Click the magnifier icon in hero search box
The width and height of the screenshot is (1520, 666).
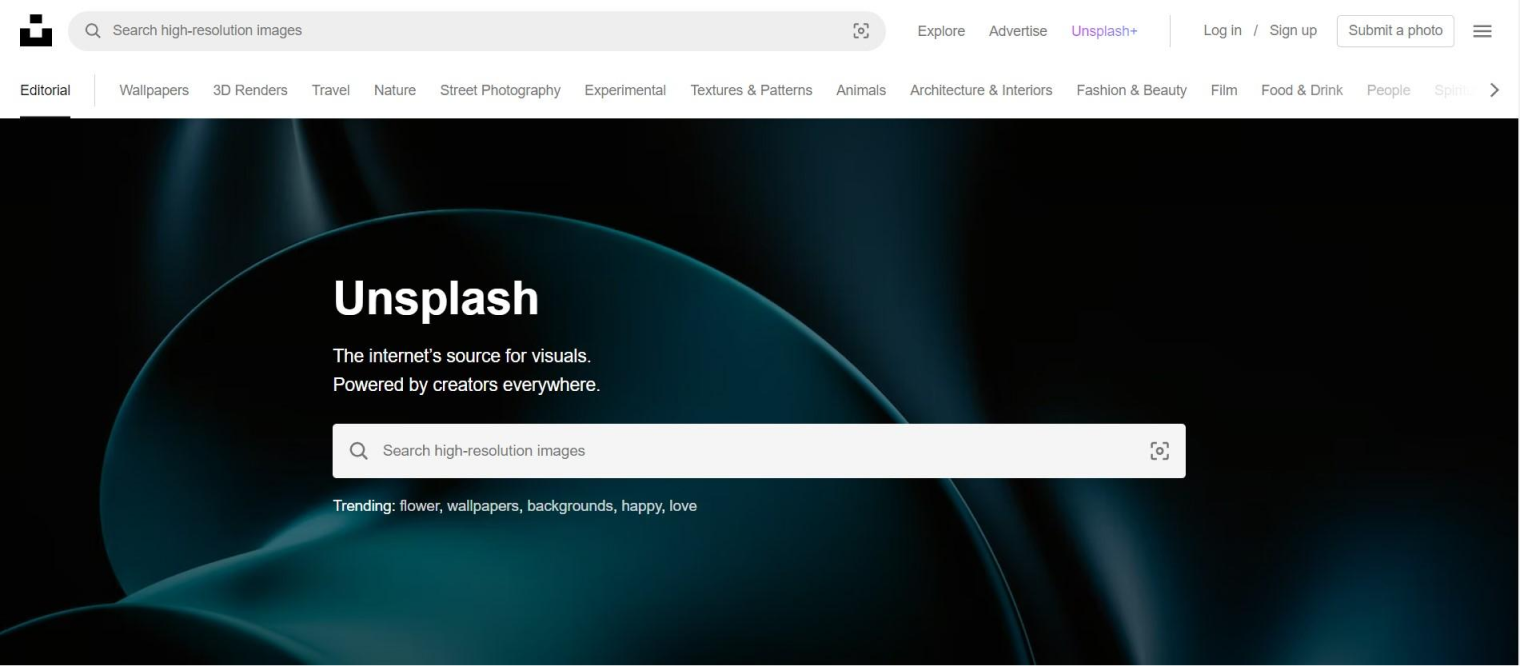point(358,451)
